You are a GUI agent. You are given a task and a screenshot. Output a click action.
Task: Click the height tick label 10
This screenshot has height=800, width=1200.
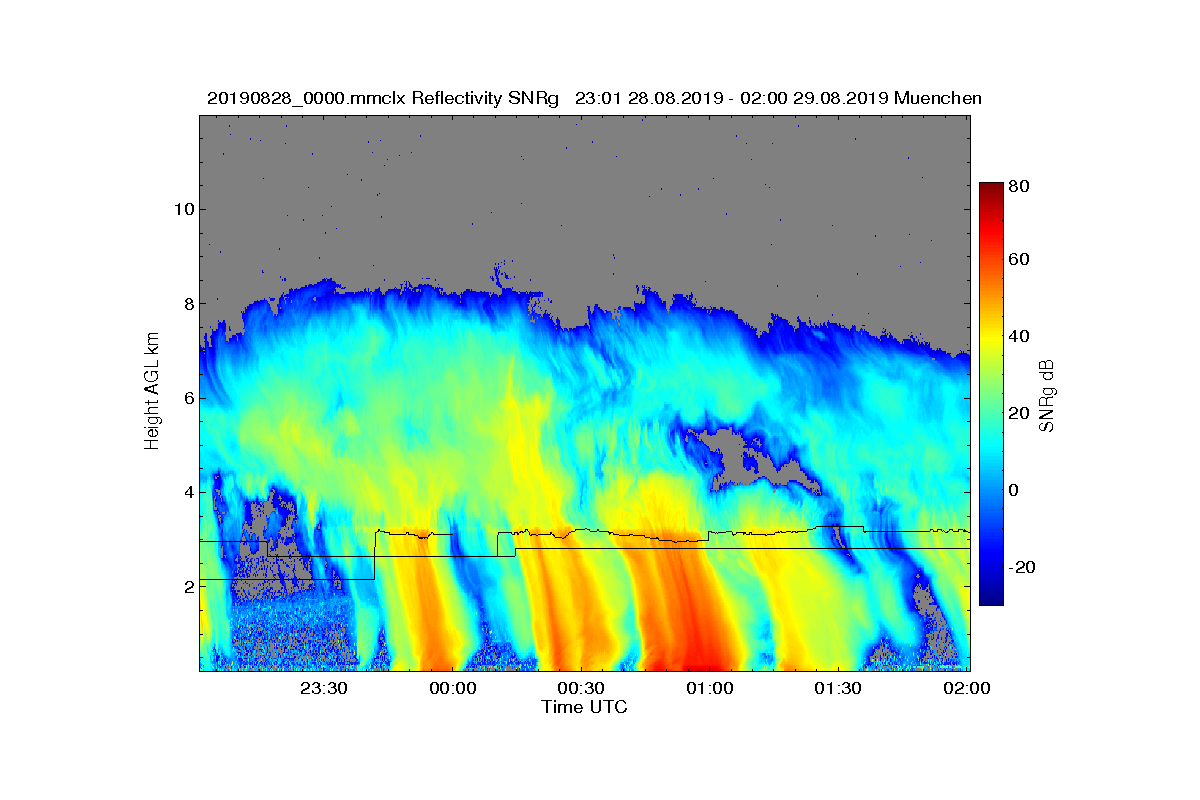point(182,209)
